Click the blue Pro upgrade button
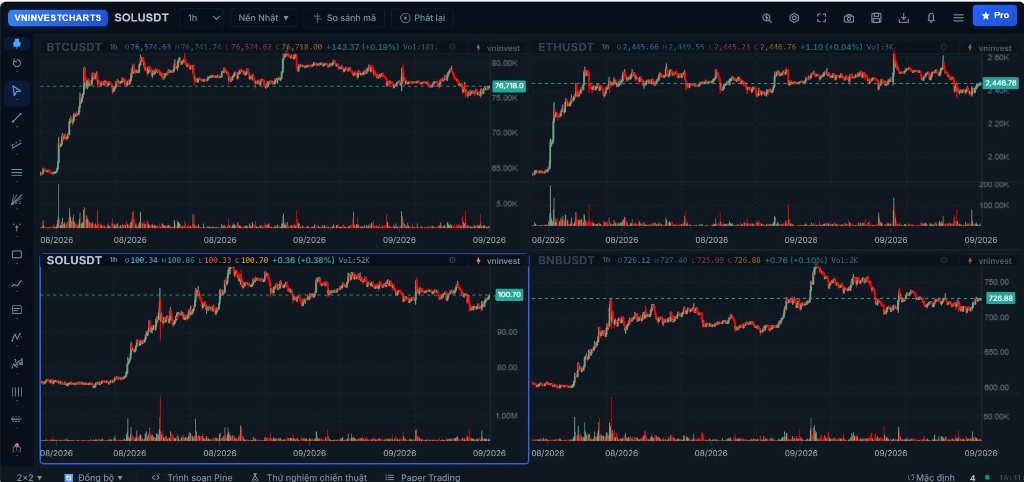 995,16
